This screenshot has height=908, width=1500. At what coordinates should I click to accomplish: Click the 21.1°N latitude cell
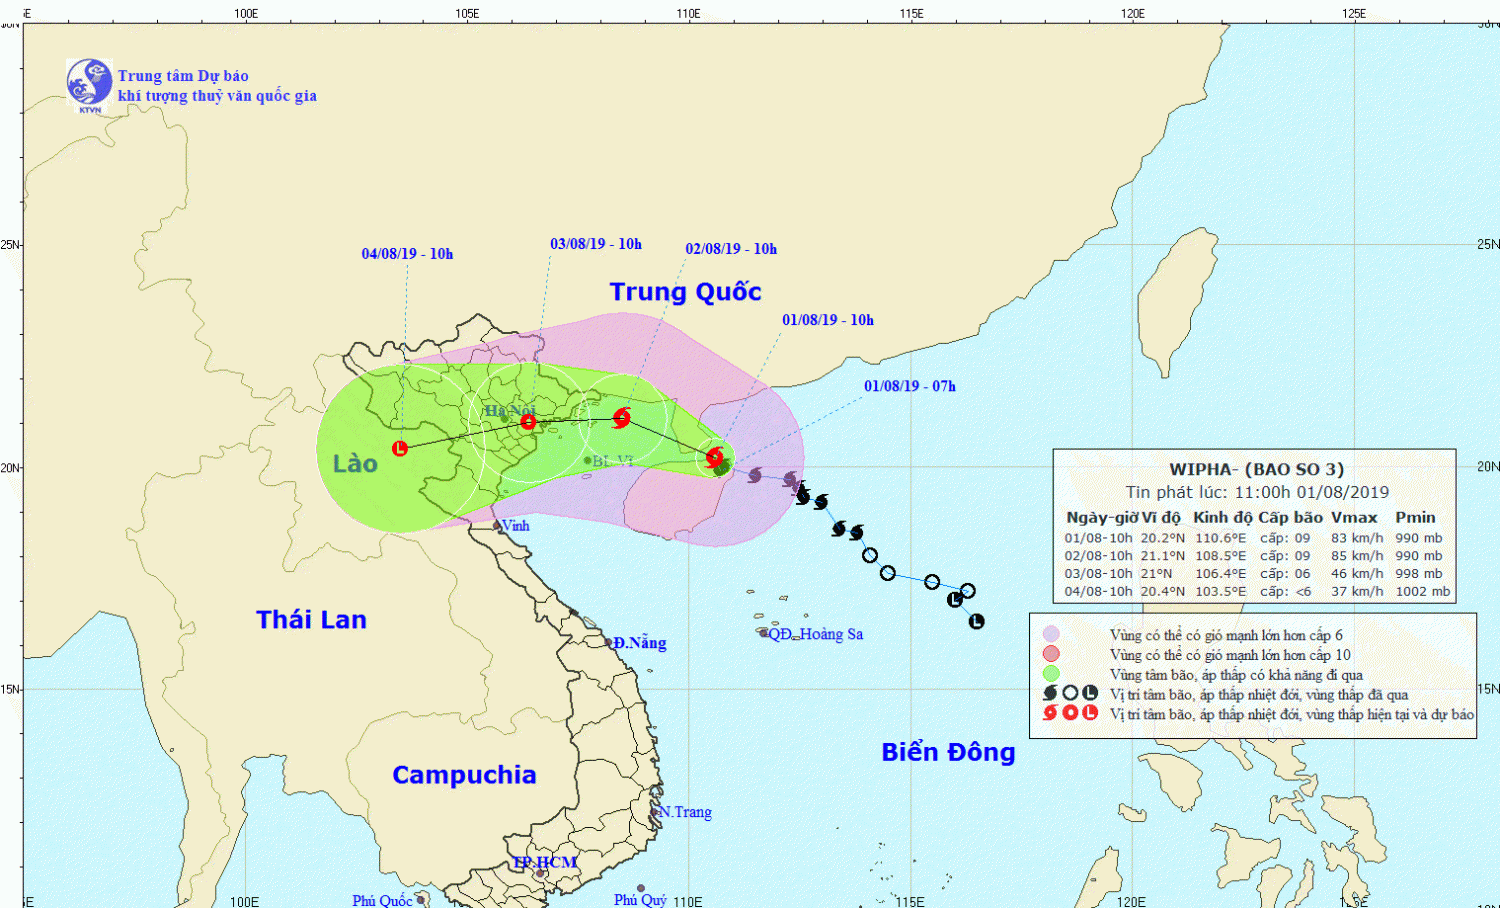pyautogui.click(x=1163, y=556)
